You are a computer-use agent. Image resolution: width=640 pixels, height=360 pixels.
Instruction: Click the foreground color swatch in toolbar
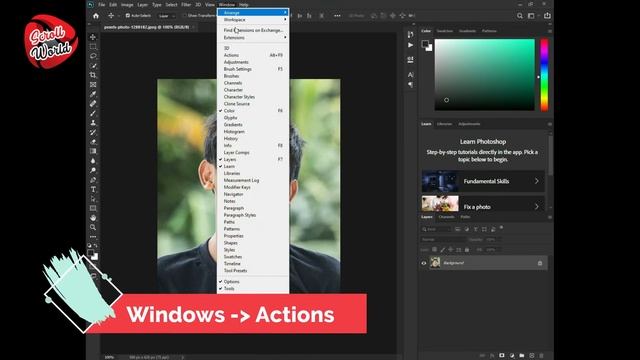click(x=91, y=253)
